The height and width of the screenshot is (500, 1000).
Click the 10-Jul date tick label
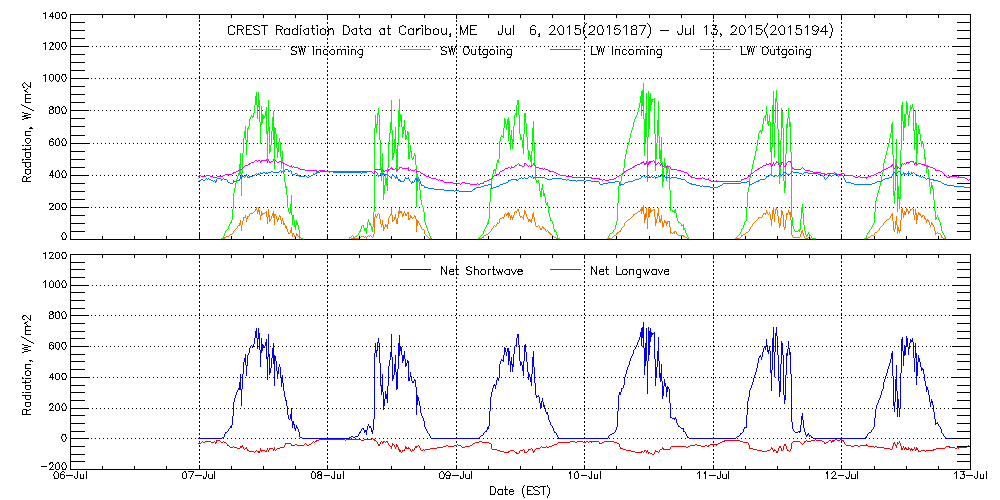pos(585,477)
